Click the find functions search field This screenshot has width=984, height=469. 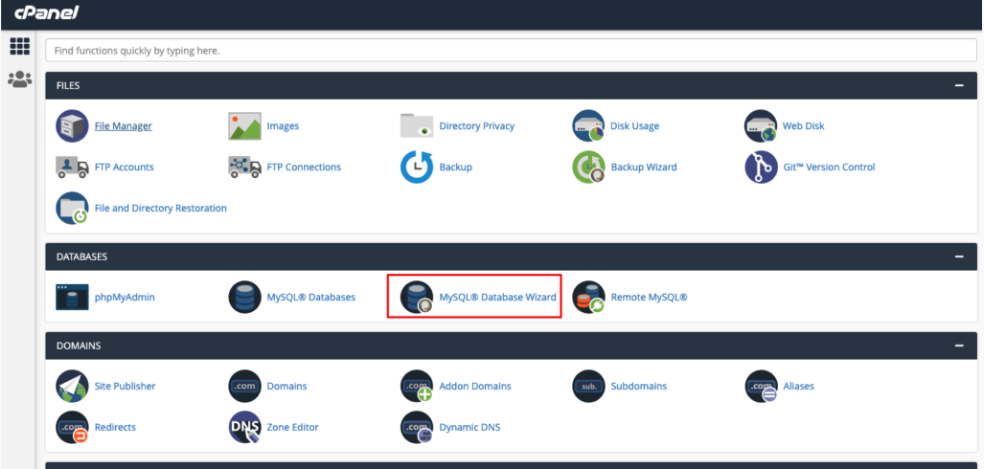pos(510,50)
